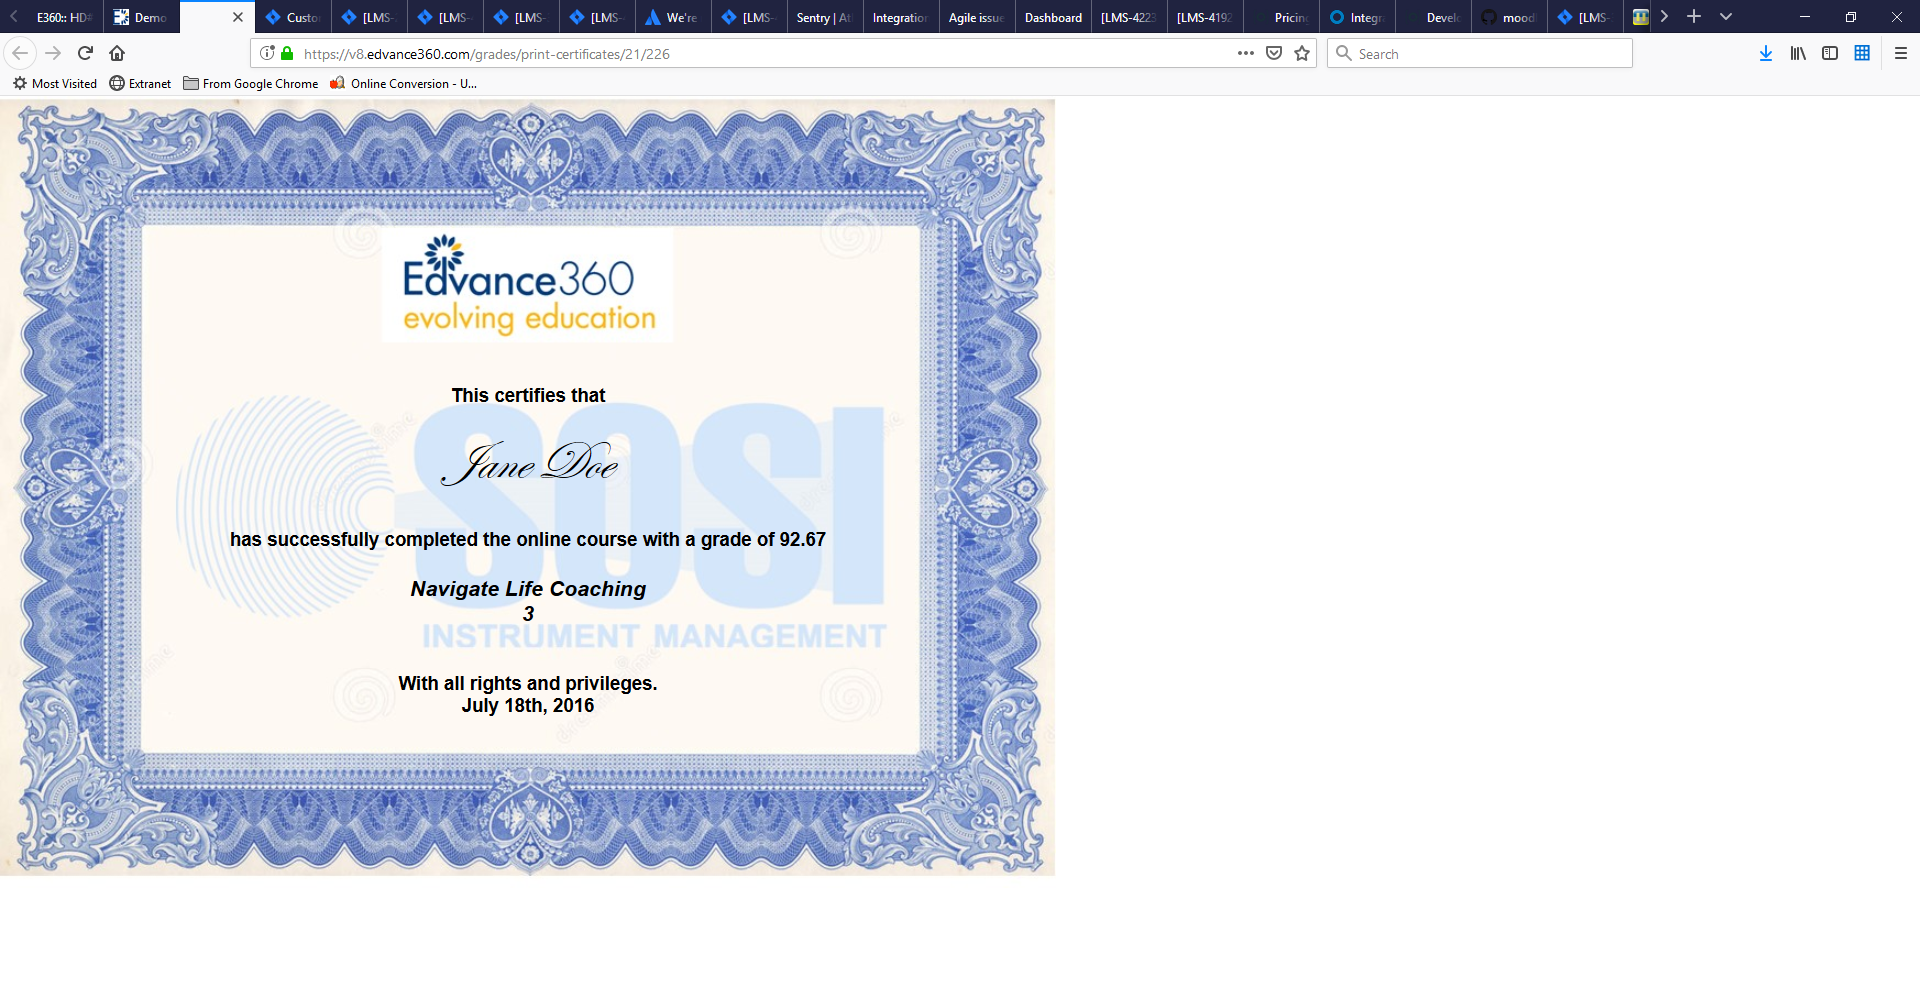Image resolution: width=1920 pixels, height=999 pixels.
Task: Open the Most Visited bookmarks folder
Action: (55, 84)
